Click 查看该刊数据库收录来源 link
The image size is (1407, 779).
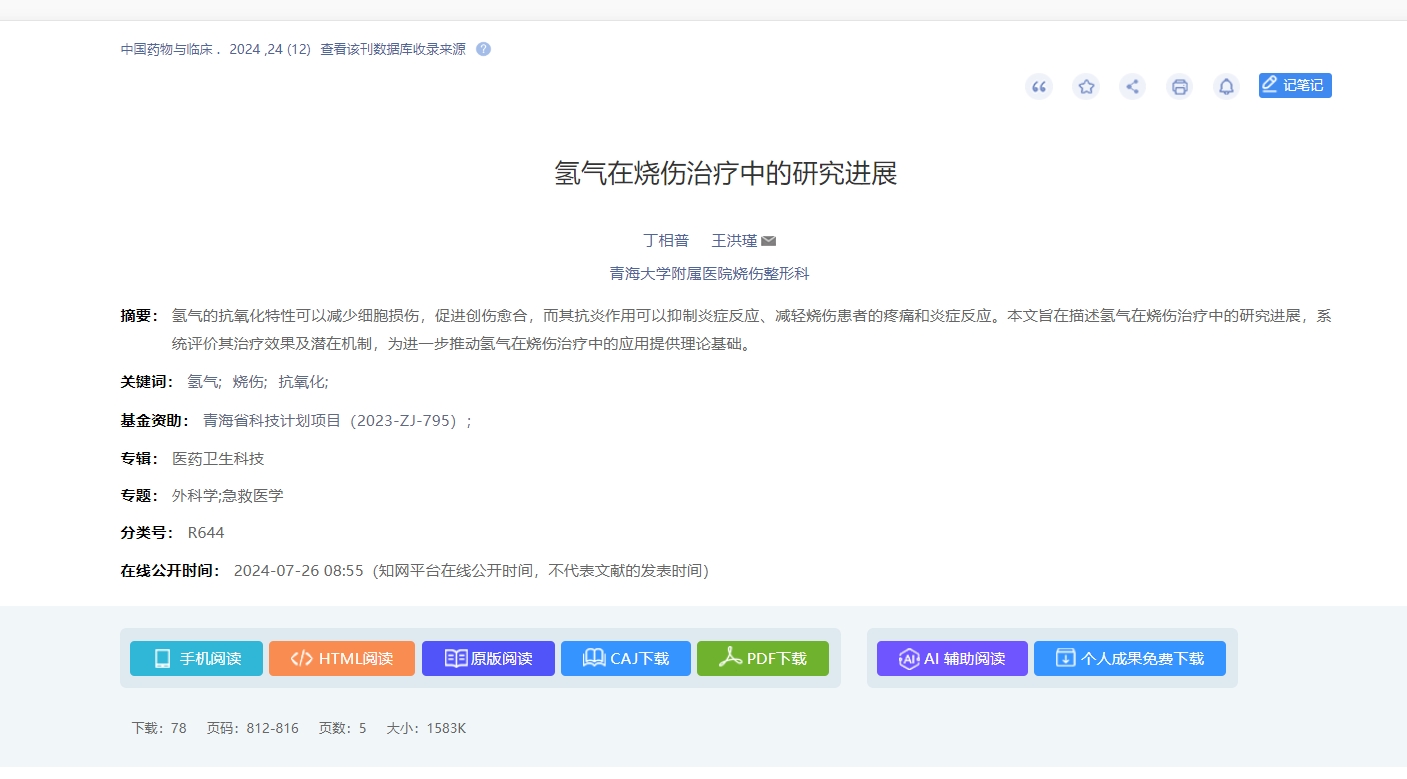(x=392, y=49)
